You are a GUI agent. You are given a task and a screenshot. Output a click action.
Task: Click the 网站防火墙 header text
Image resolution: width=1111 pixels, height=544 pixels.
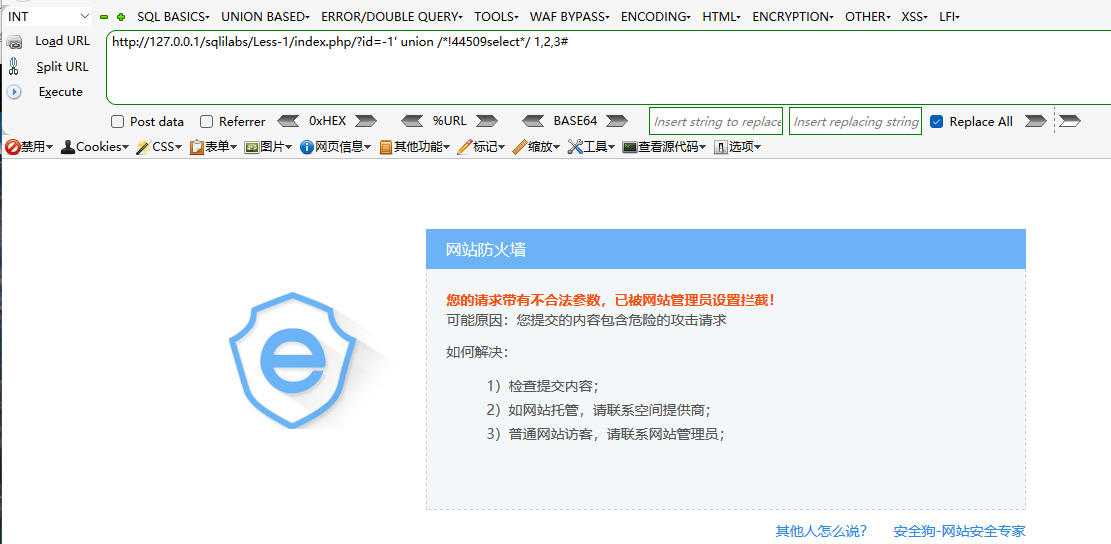tap(486, 249)
